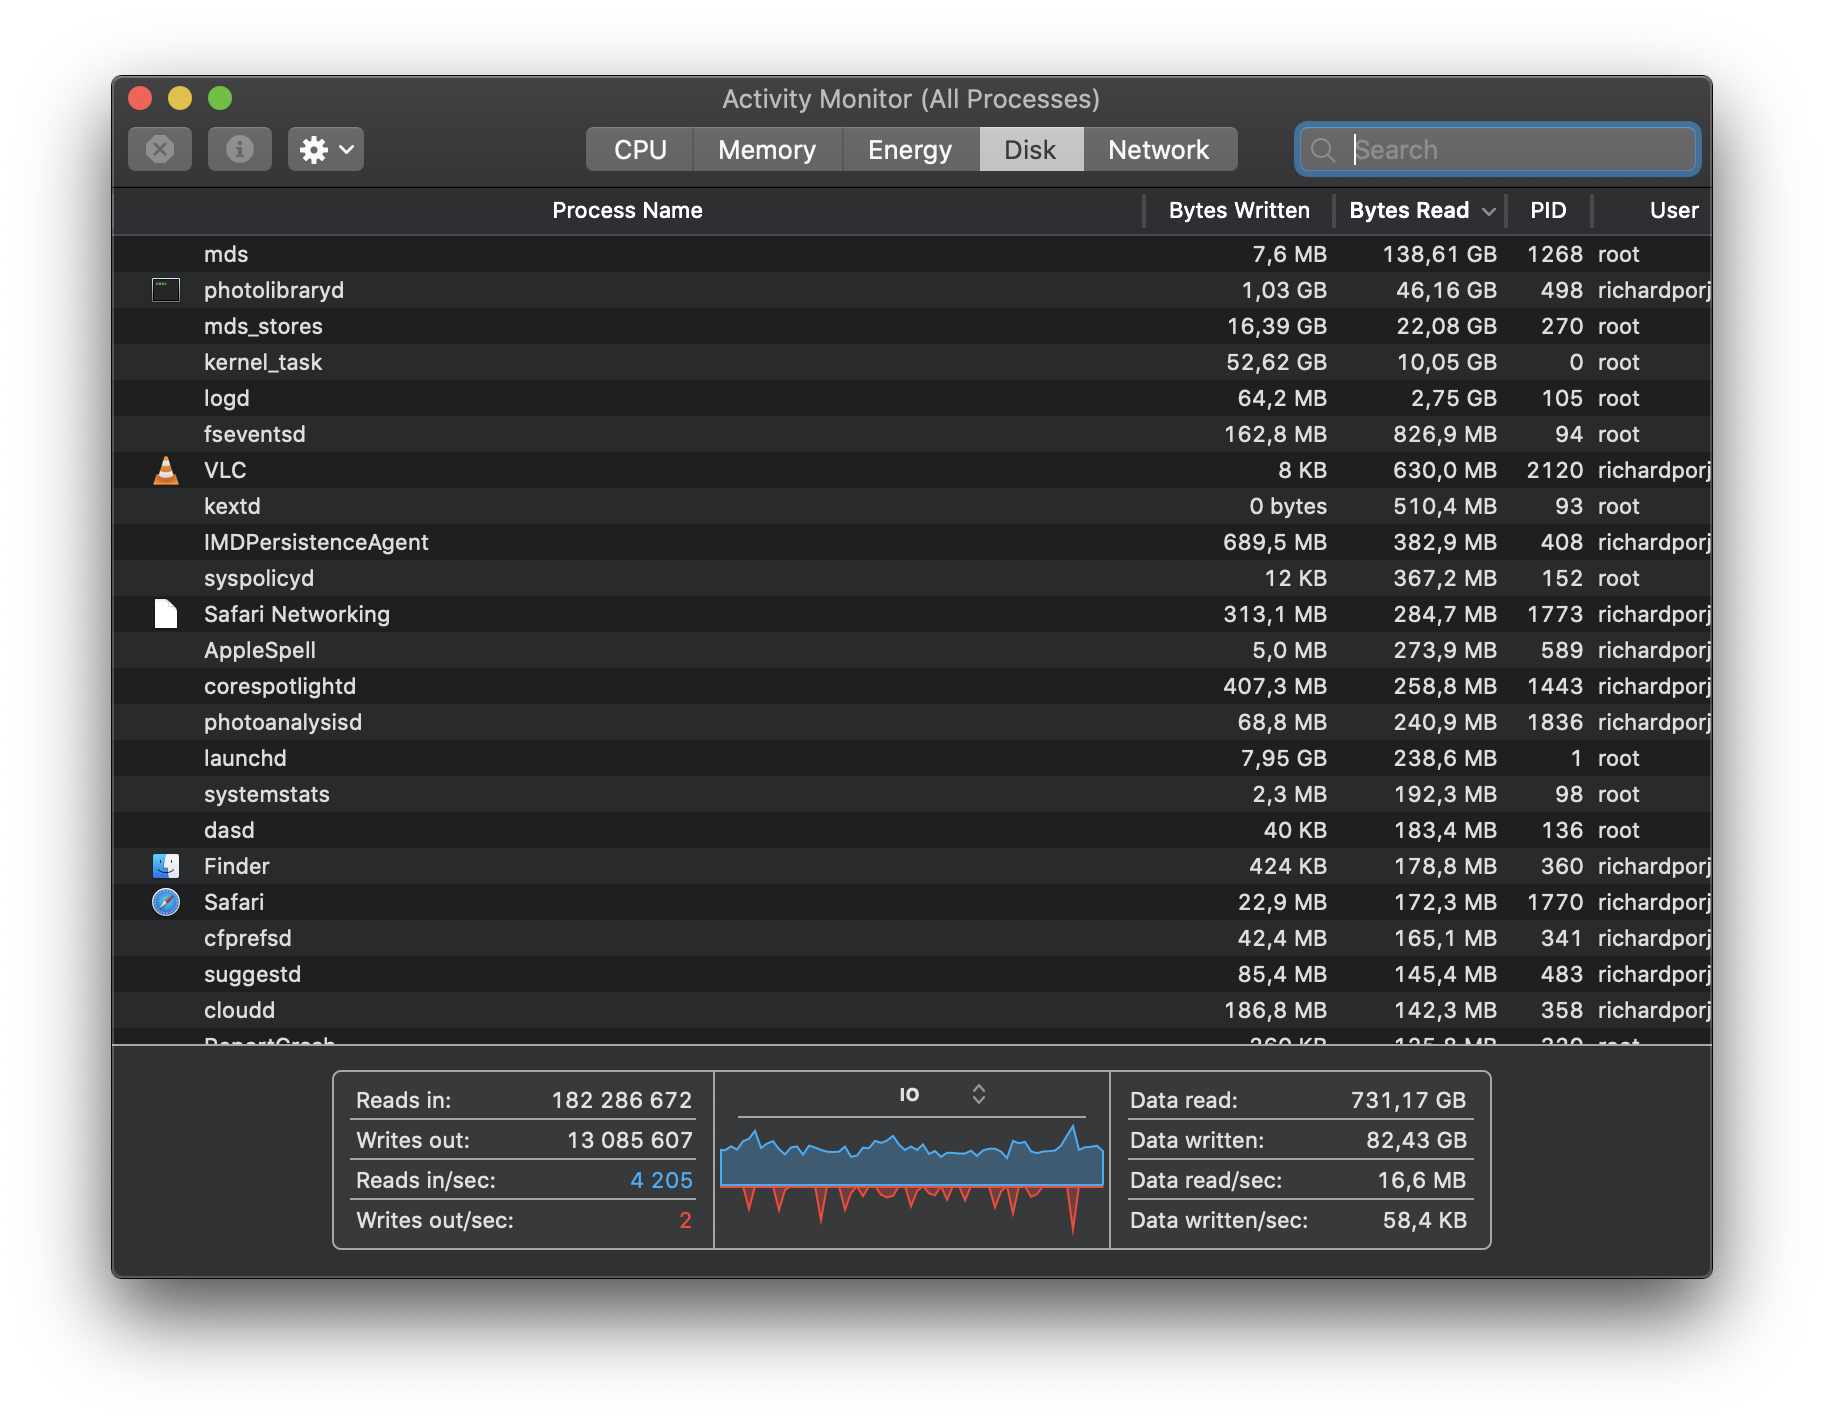This screenshot has height=1426, width=1824.
Task: Click the Writes out value 13 085 607
Action: 630,1140
